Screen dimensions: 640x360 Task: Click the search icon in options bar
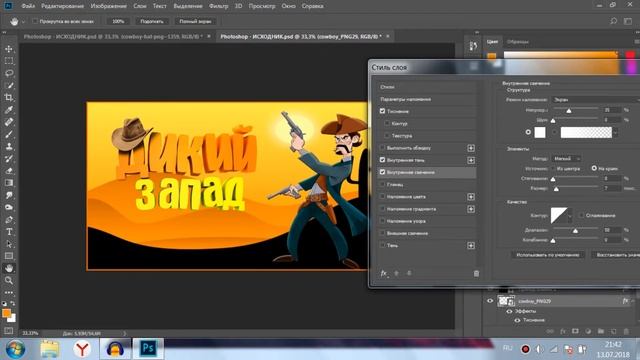coord(613,21)
